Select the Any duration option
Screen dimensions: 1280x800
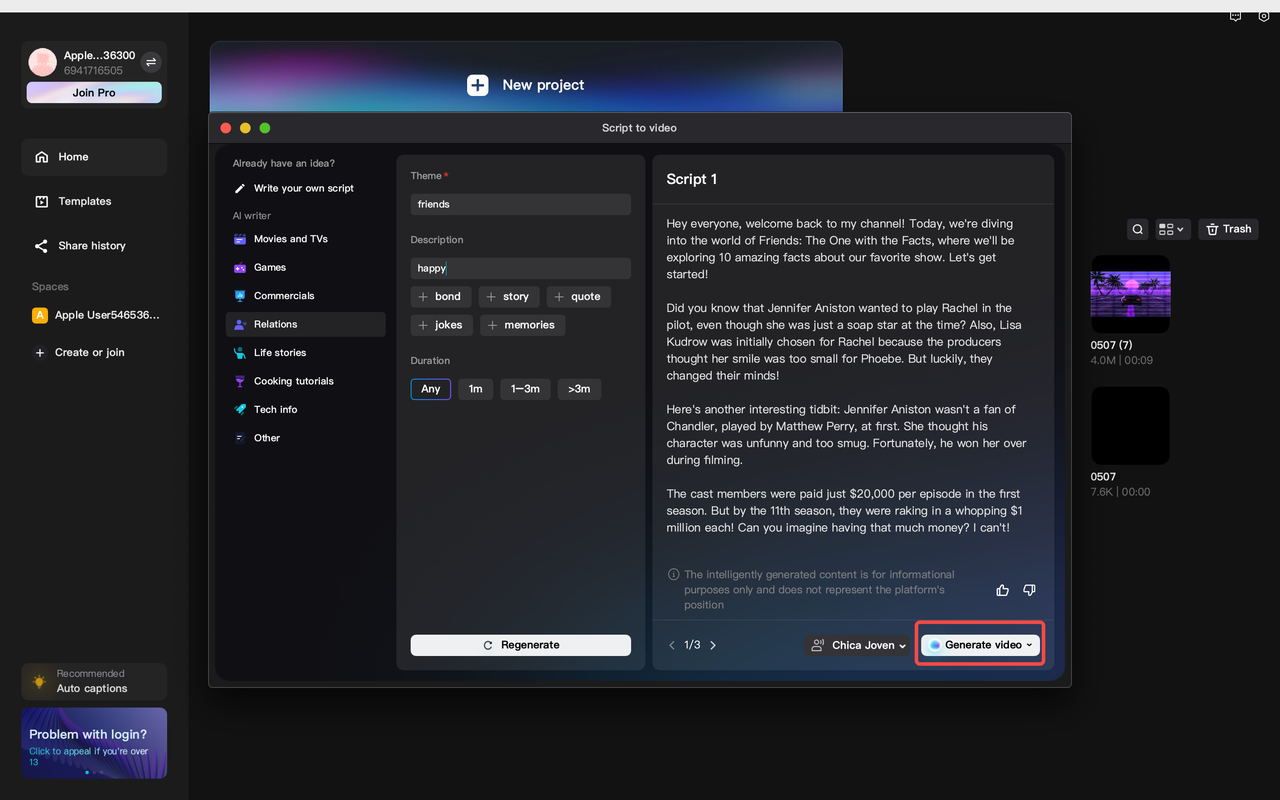pyautogui.click(x=430, y=389)
